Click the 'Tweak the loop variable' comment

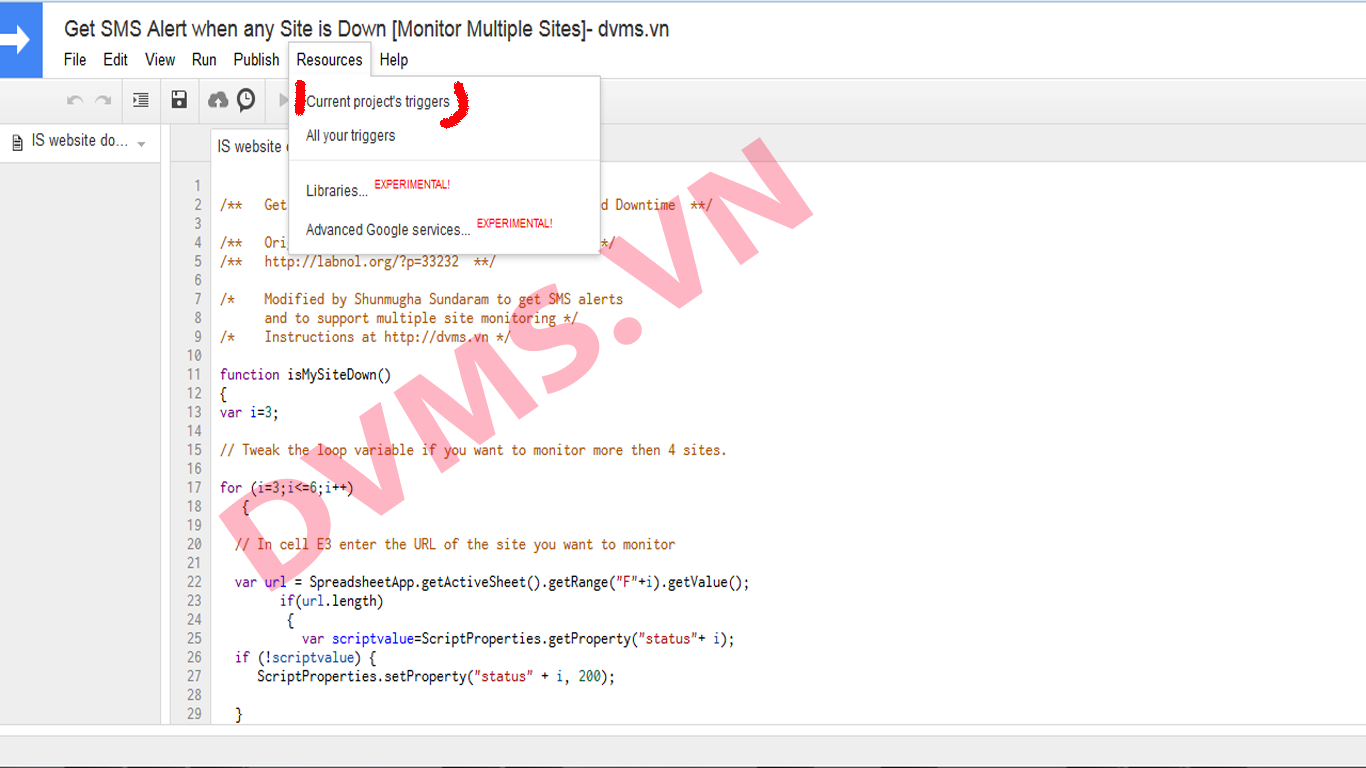473,450
